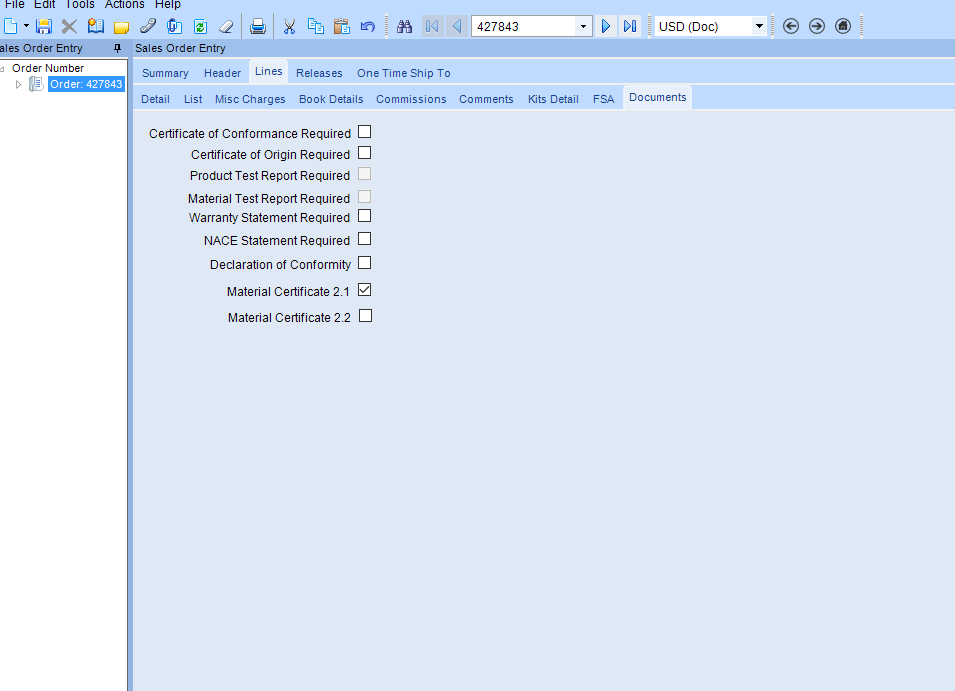Open the Commissions sub-tab

click(x=411, y=99)
